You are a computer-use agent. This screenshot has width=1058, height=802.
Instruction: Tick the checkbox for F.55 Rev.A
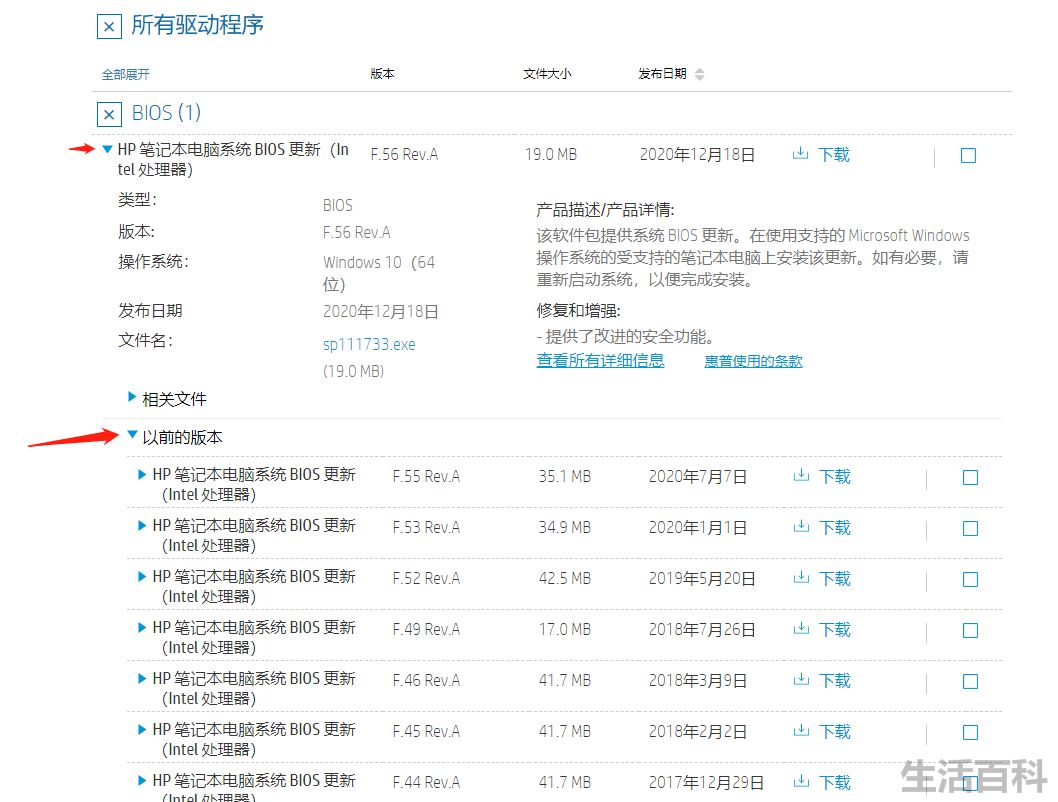coord(970,478)
